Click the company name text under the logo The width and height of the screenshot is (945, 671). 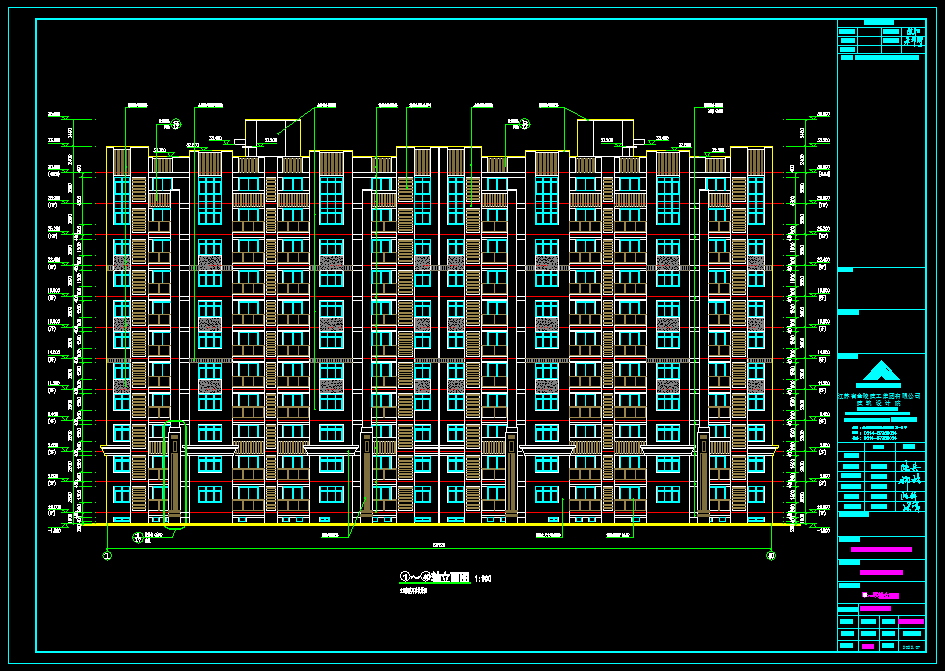click(x=880, y=396)
